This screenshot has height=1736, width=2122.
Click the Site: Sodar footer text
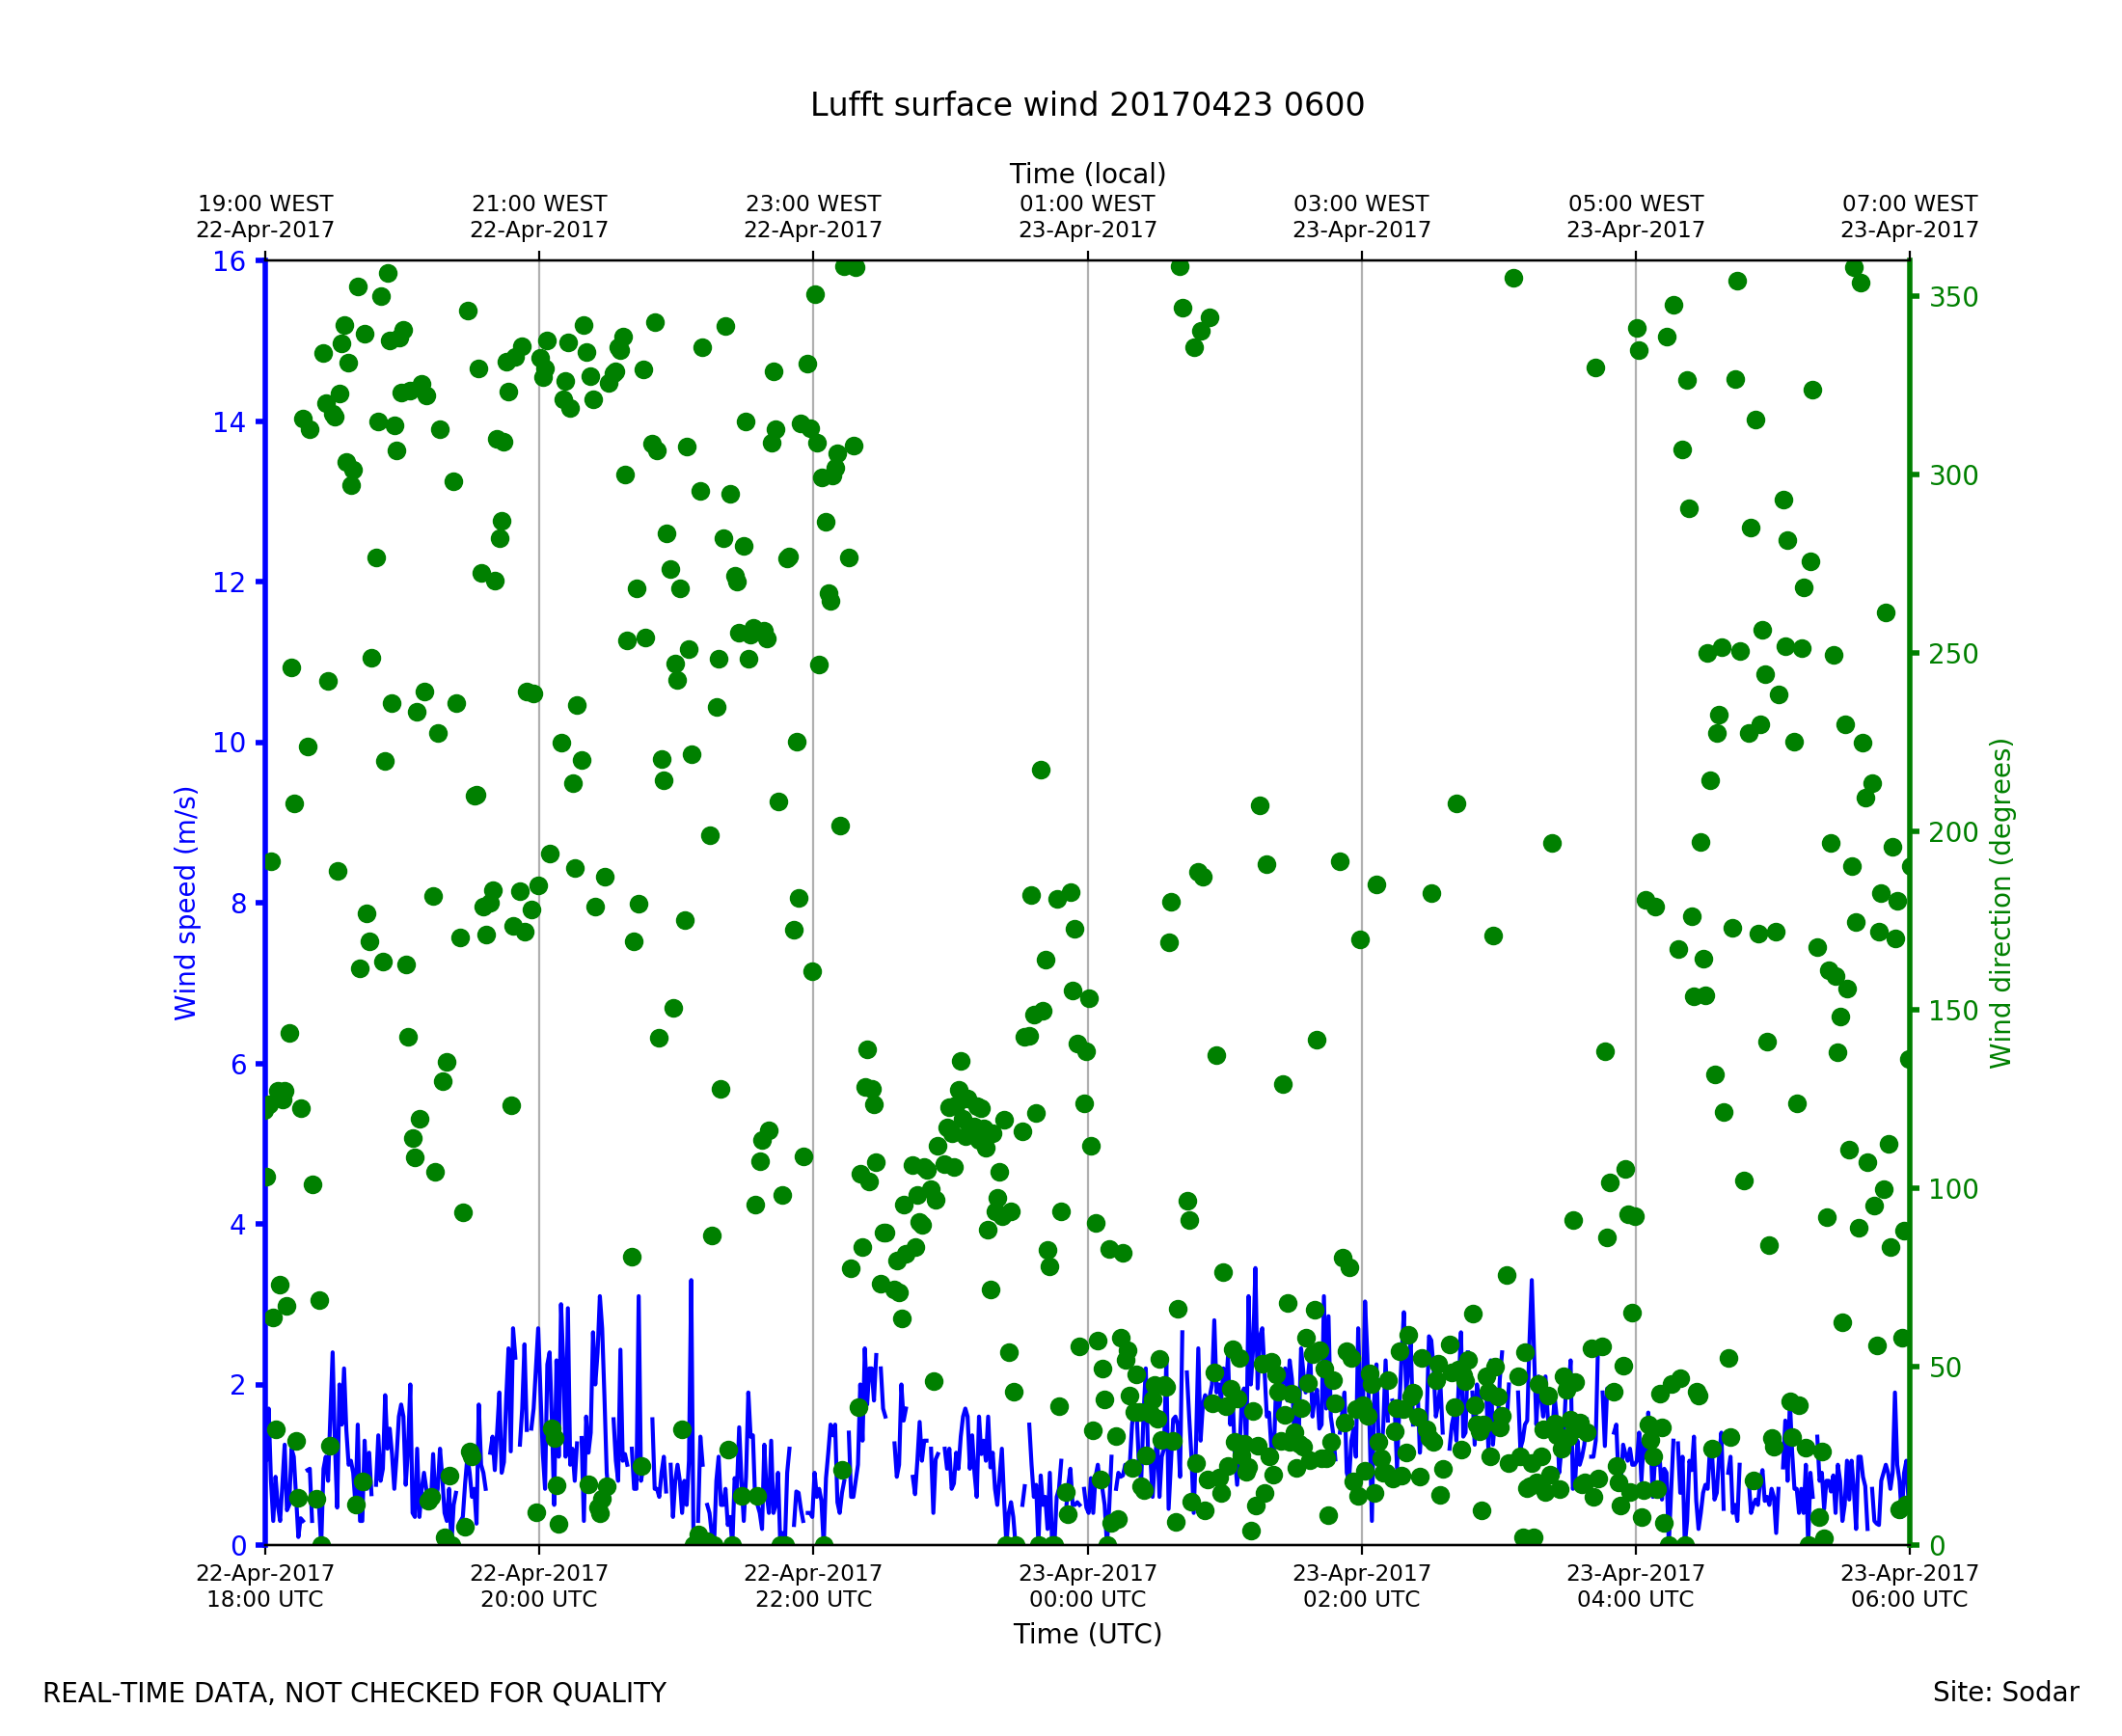click(2005, 1692)
